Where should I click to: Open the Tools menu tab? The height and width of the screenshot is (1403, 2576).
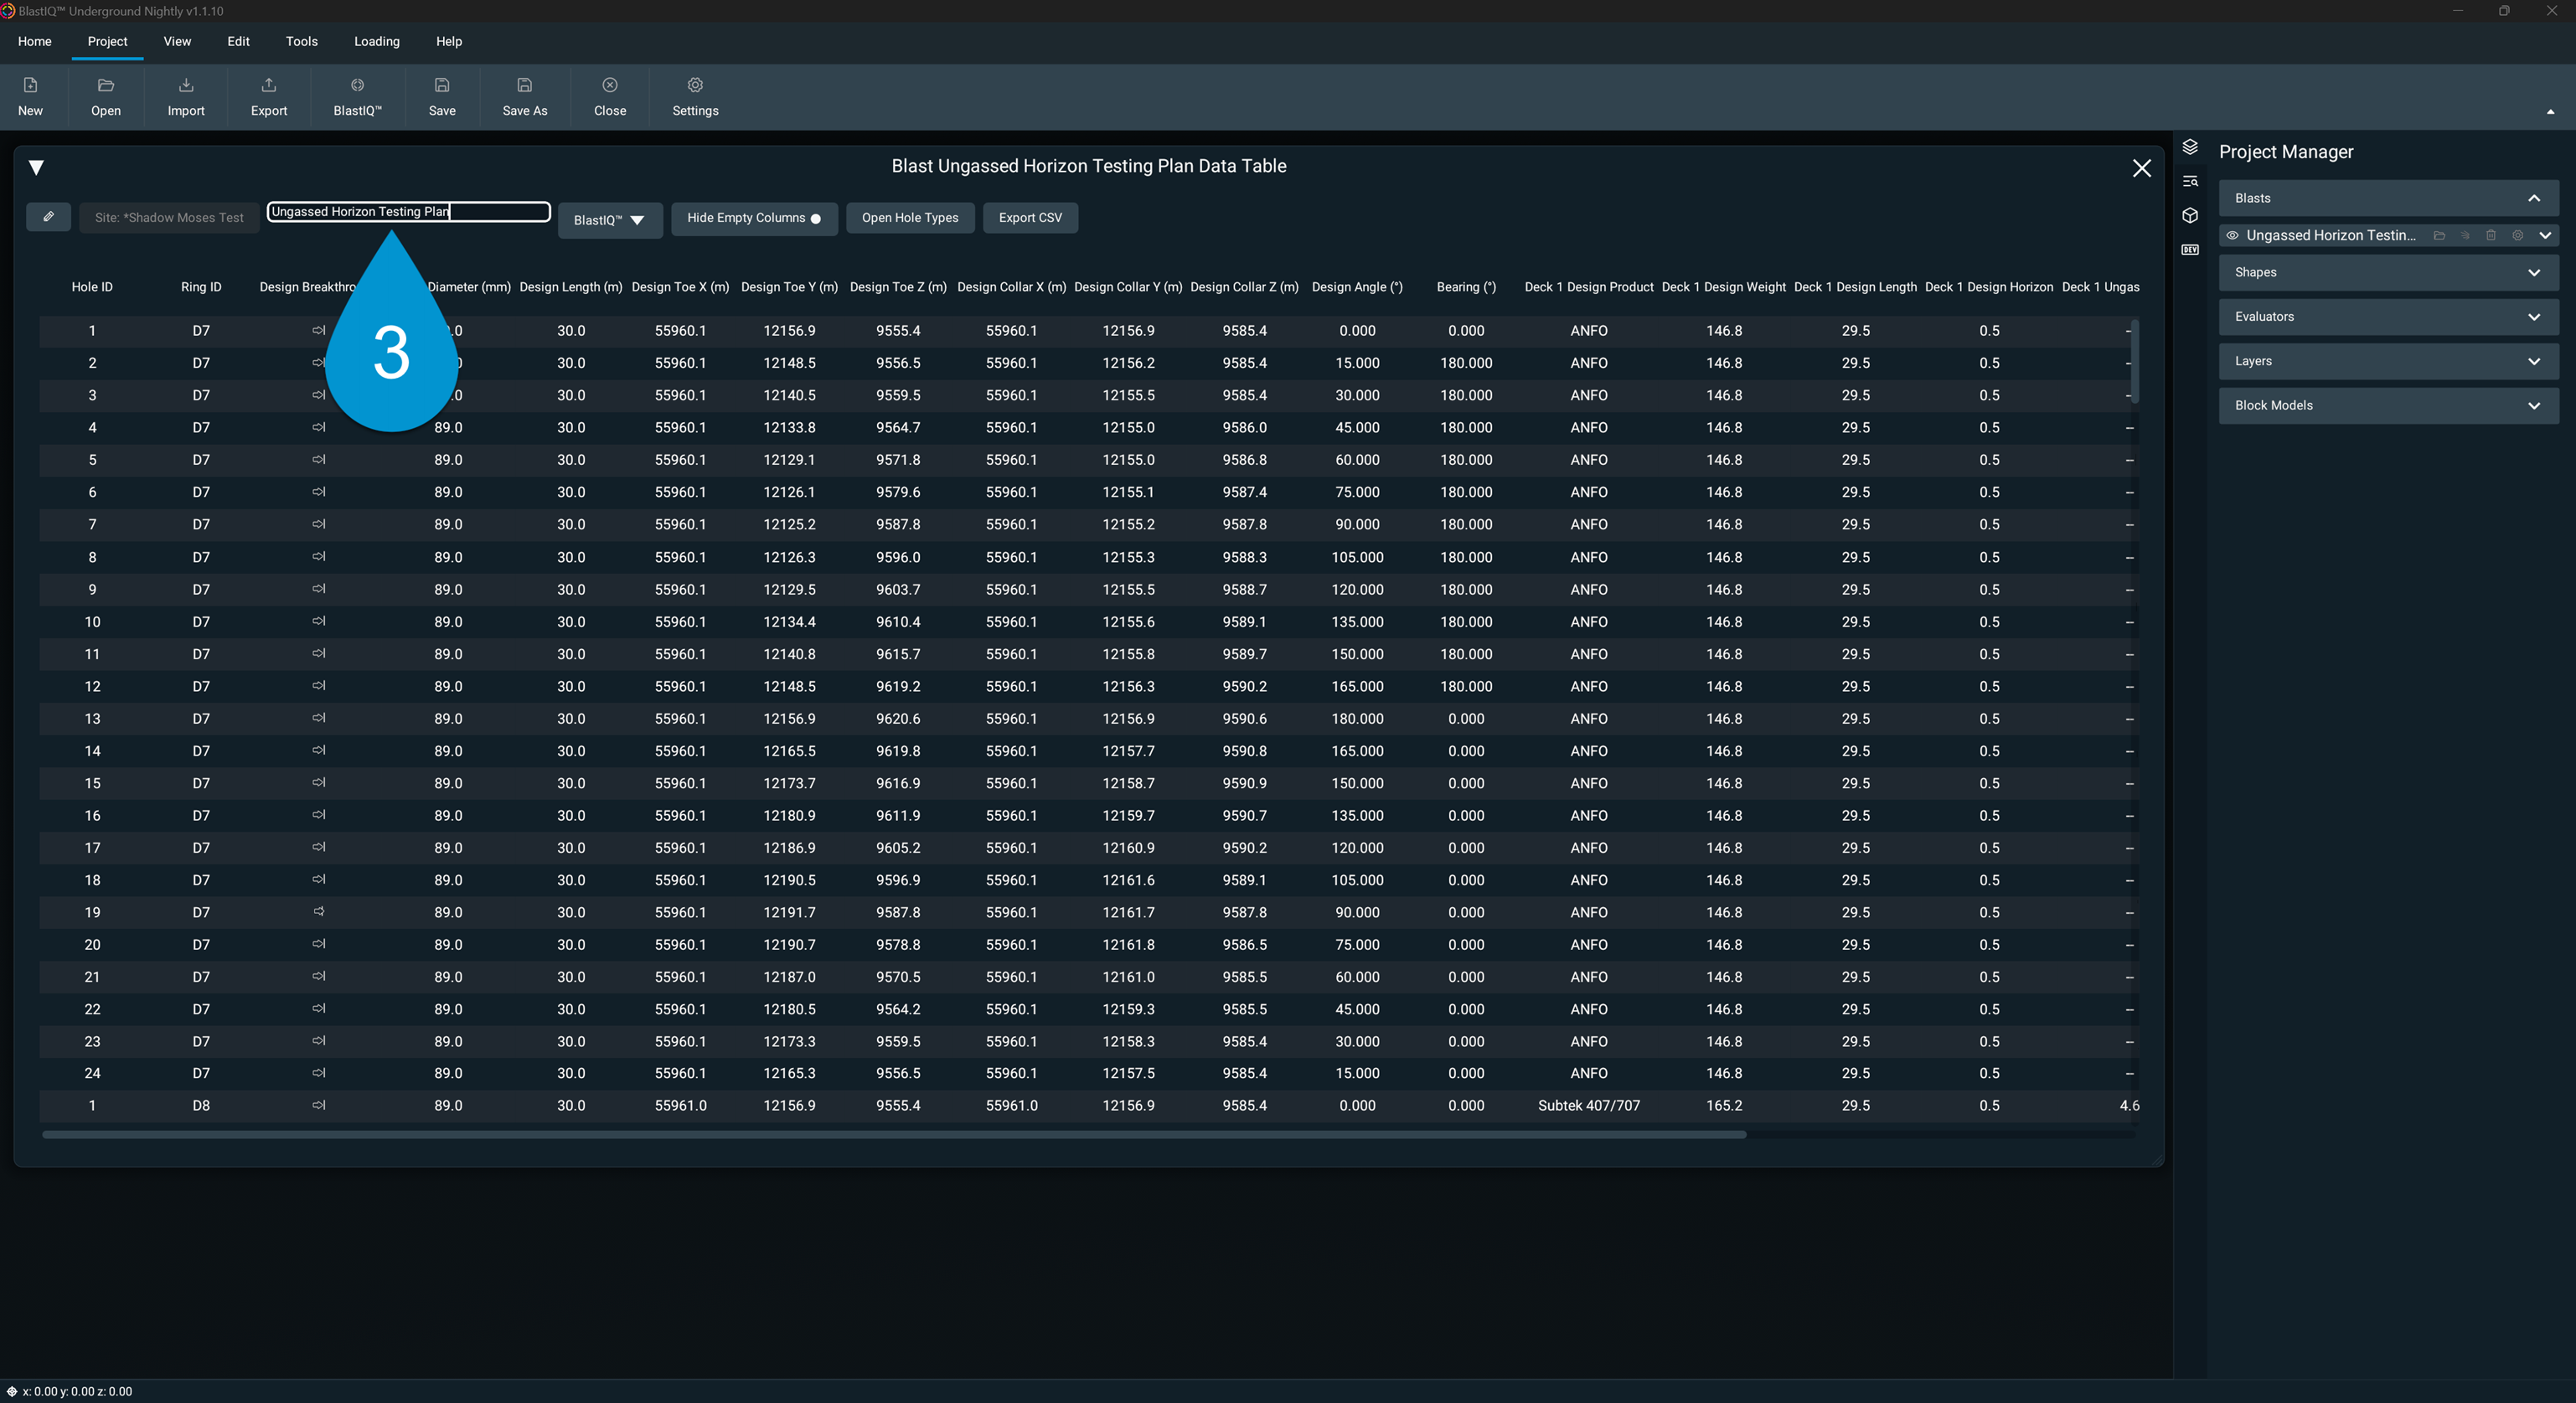coord(301,42)
